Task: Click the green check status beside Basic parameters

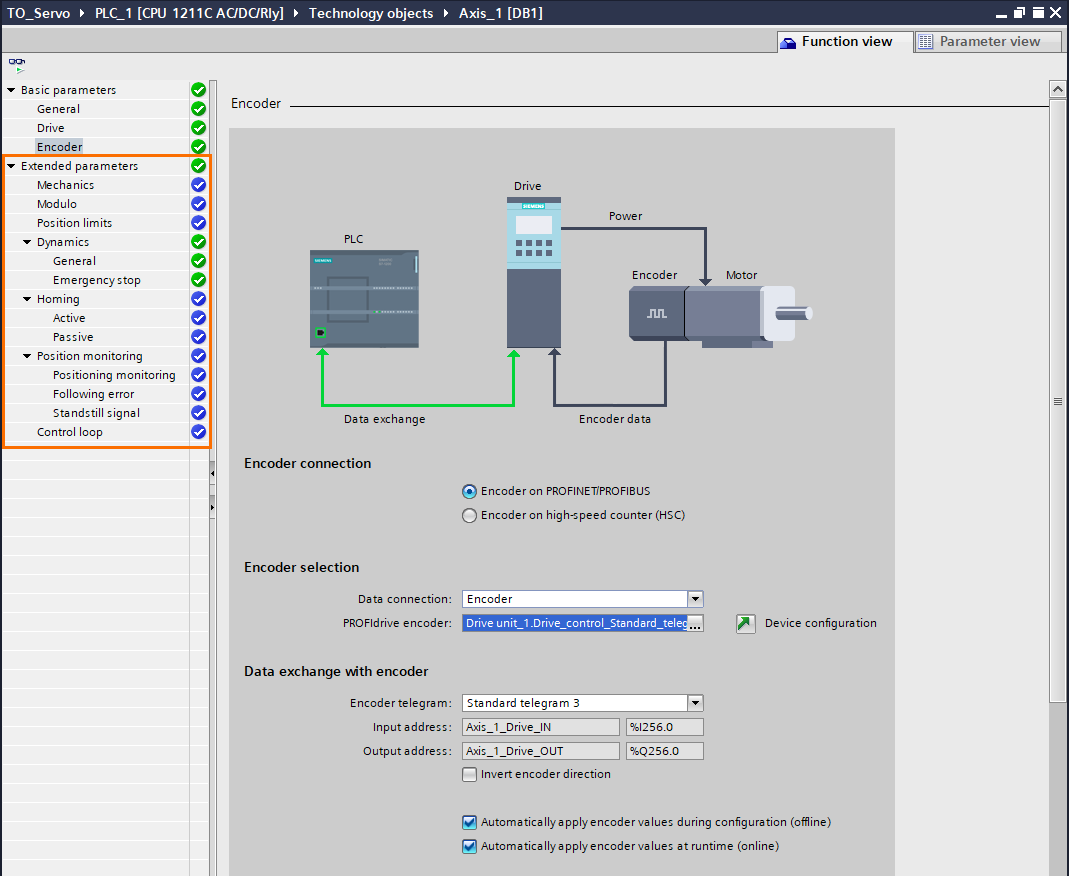Action: pos(198,89)
